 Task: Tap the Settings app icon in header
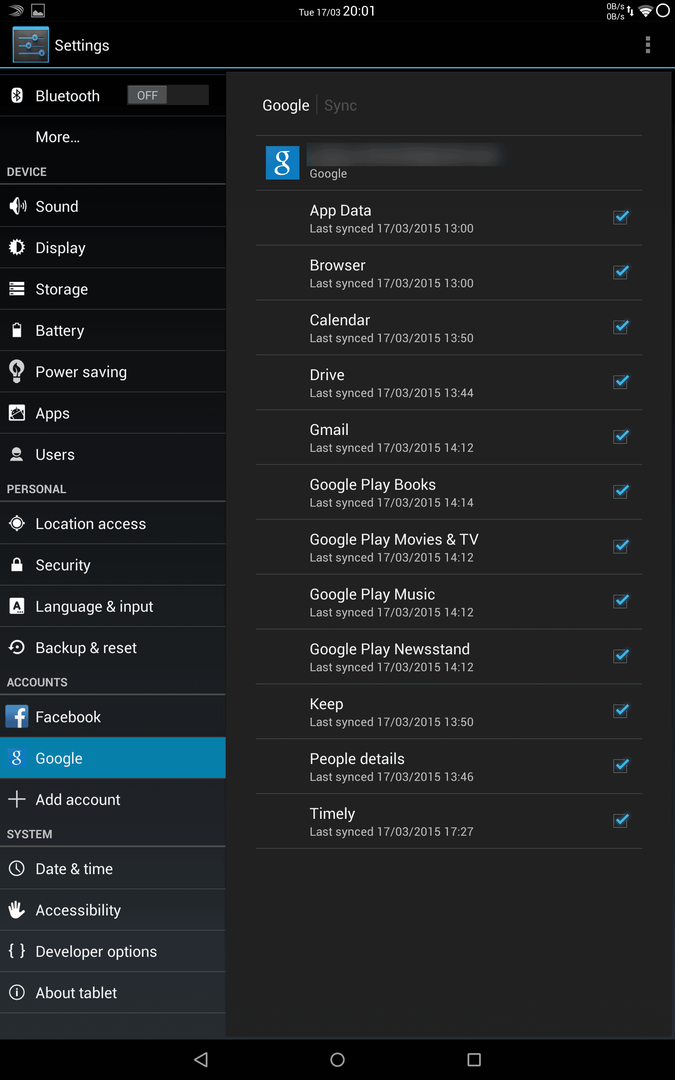pyautogui.click(x=30, y=45)
